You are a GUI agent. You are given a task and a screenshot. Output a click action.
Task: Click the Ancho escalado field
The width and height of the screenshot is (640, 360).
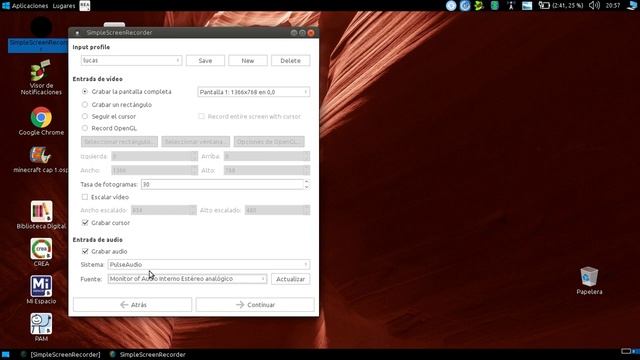click(164, 210)
